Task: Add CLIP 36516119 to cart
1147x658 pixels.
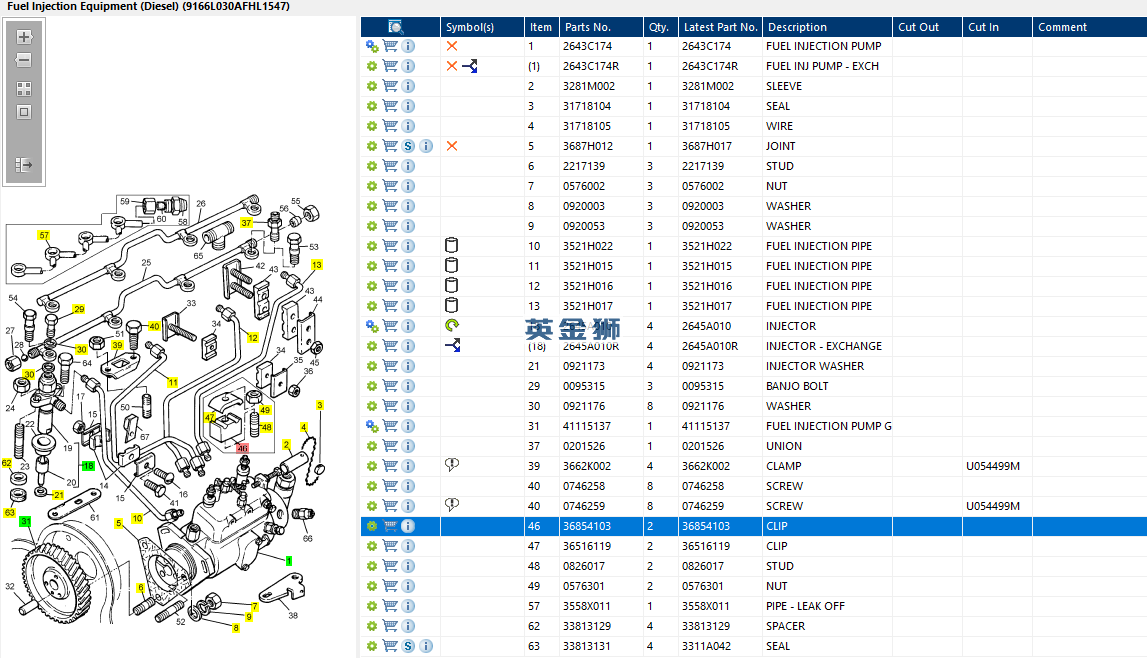Action: click(391, 546)
